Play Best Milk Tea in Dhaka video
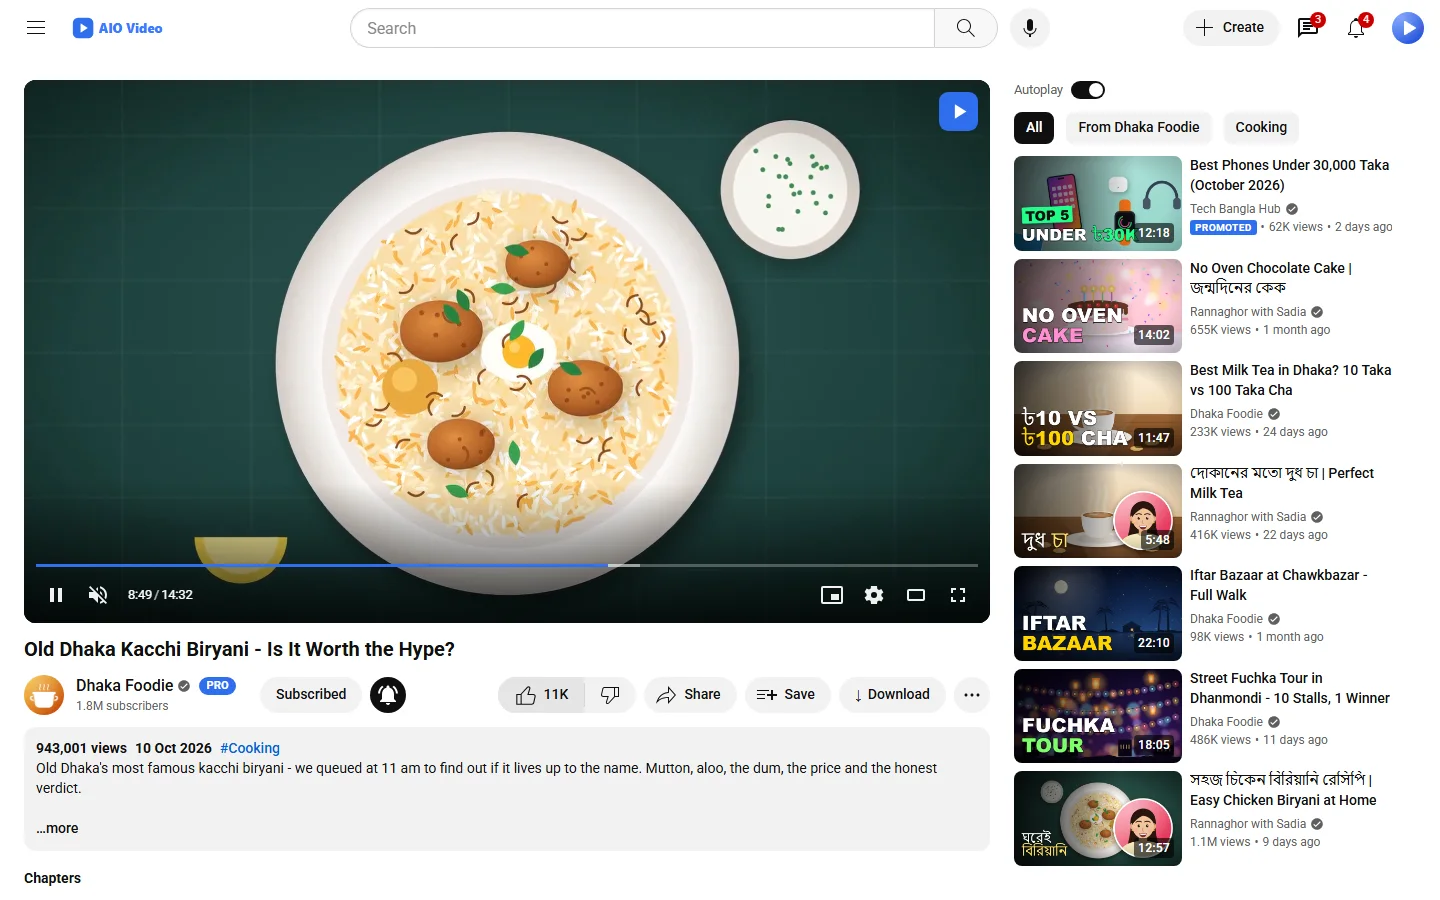Viewport: 1440px width, 900px height. [1098, 408]
